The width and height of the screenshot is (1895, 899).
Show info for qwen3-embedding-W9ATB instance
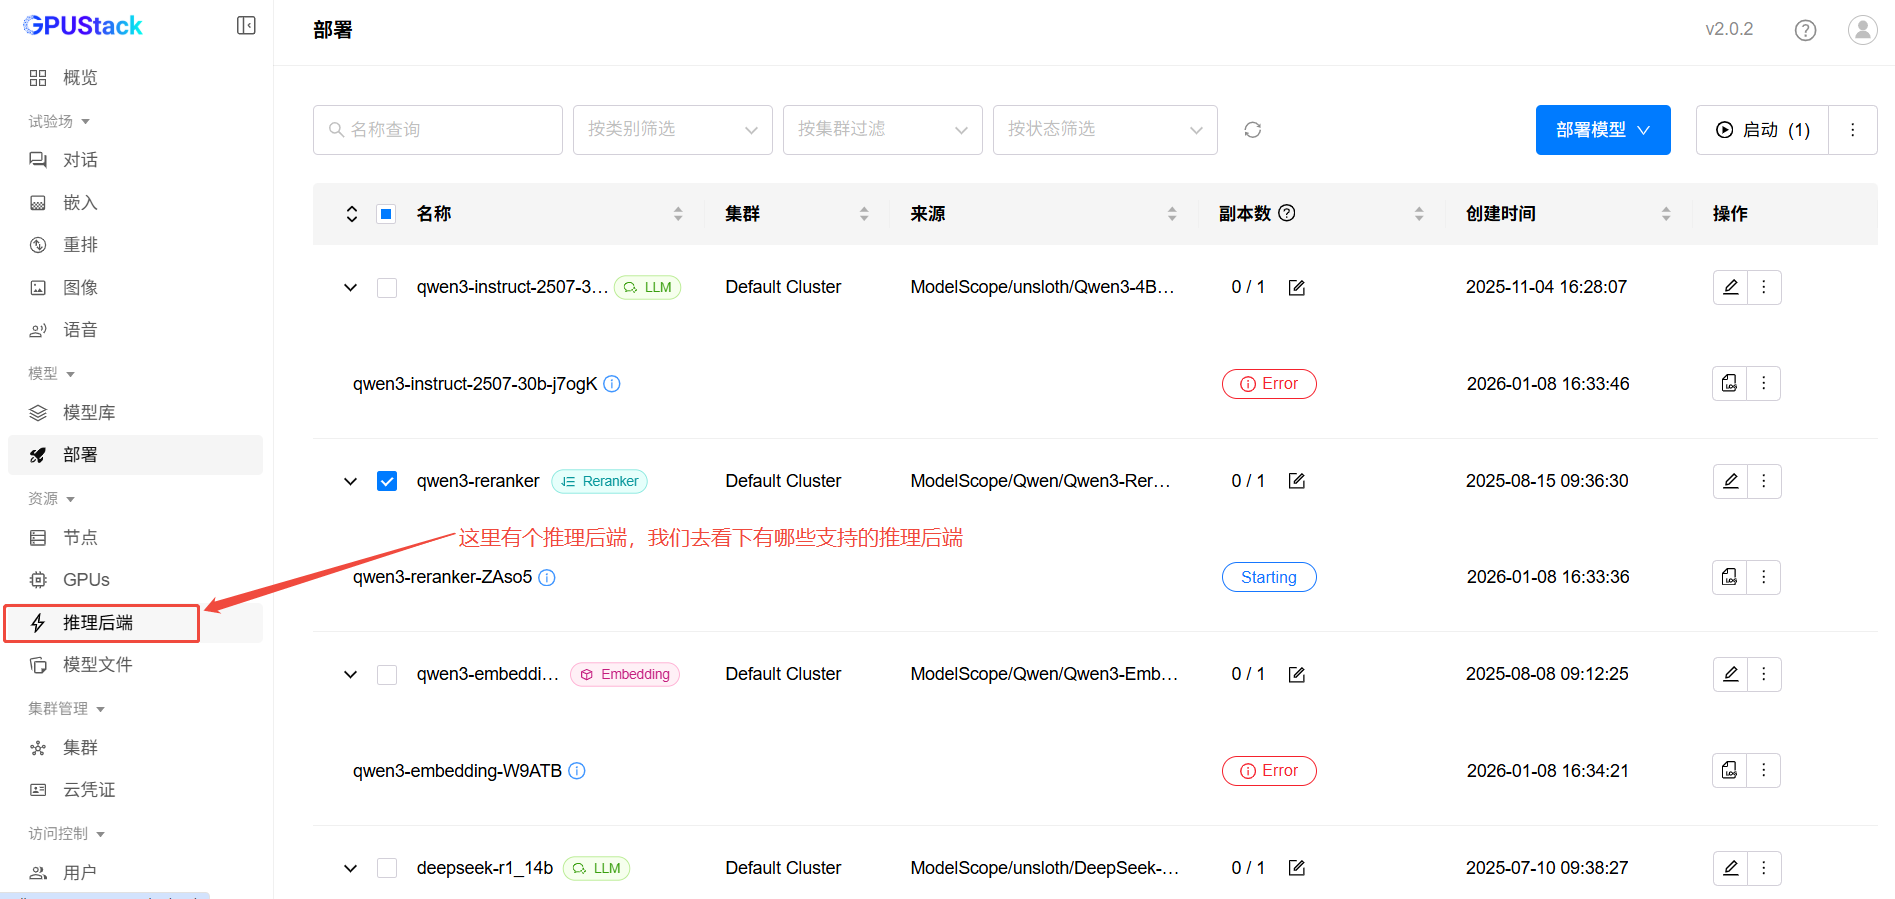(x=577, y=771)
